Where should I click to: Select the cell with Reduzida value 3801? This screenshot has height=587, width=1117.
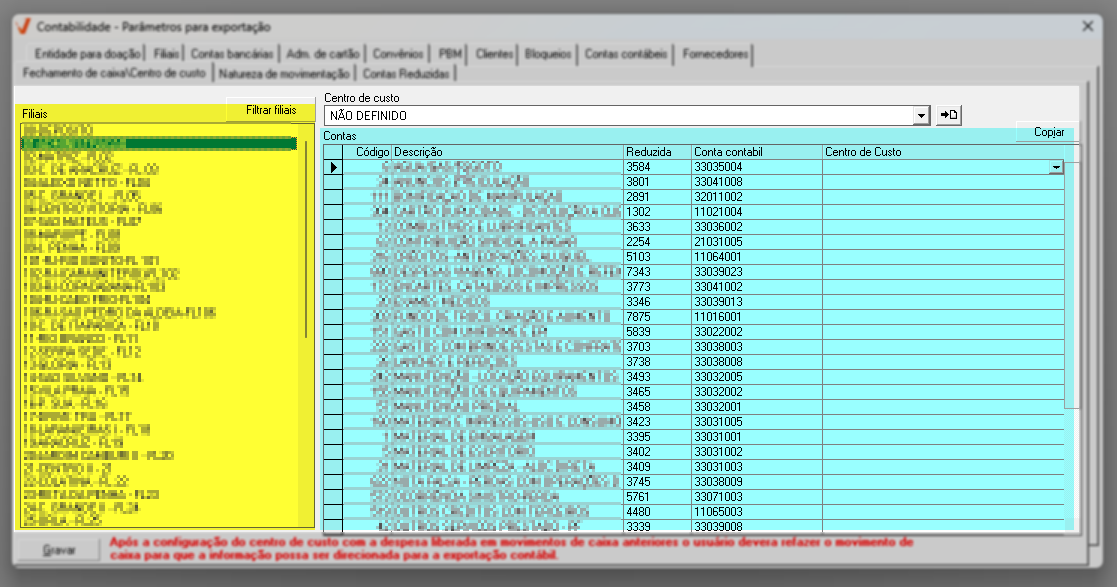point(656,182)
